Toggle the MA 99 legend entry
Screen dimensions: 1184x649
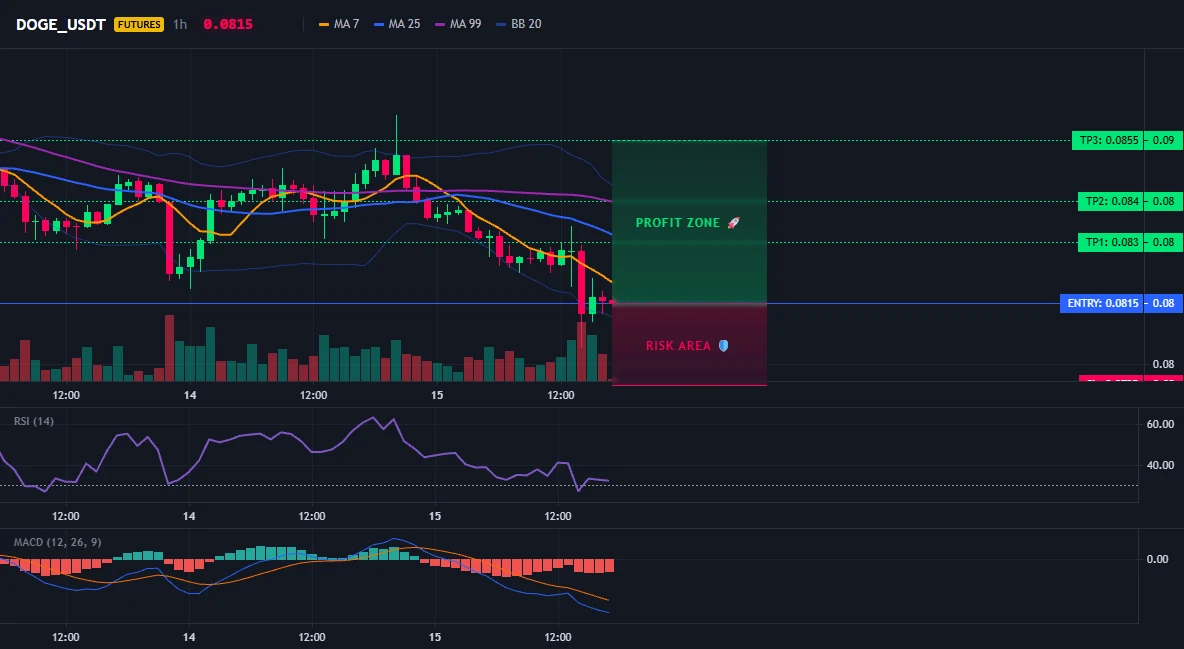458,24
